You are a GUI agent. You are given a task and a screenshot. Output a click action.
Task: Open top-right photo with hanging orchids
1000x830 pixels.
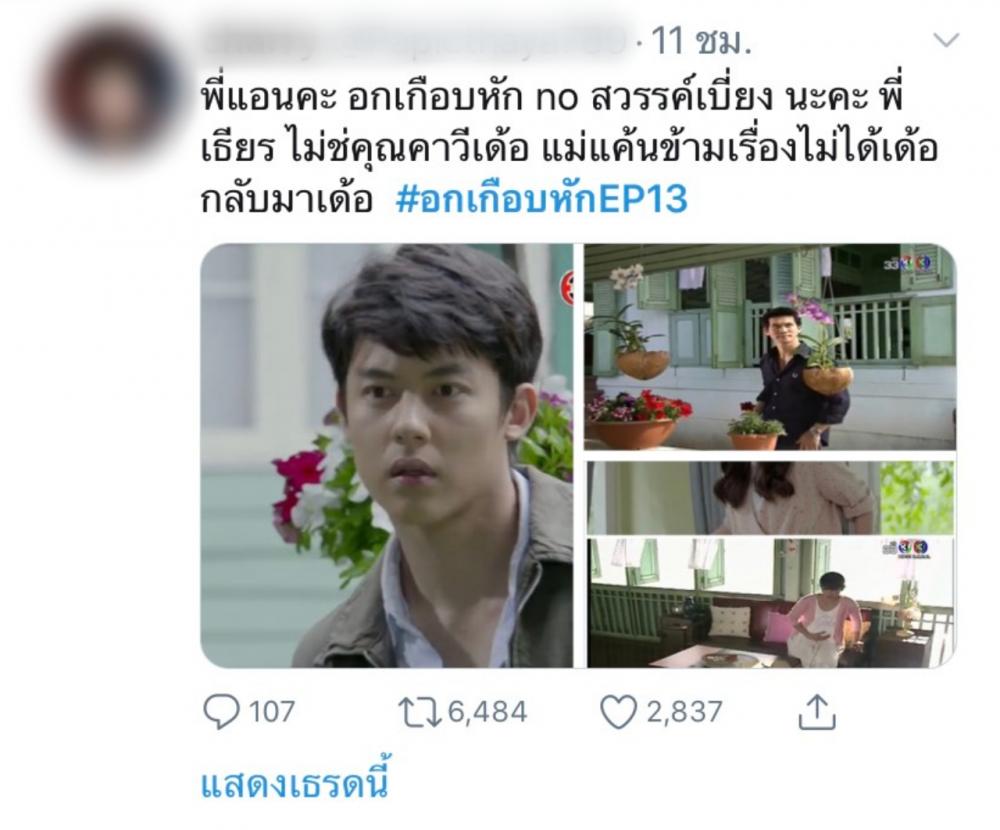click(x=770, y=347)
